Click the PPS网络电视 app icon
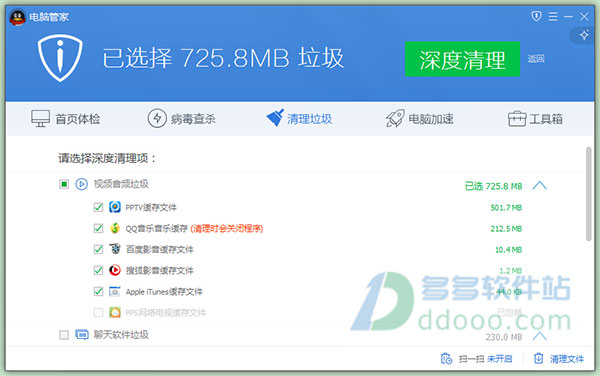 (115, 313)
